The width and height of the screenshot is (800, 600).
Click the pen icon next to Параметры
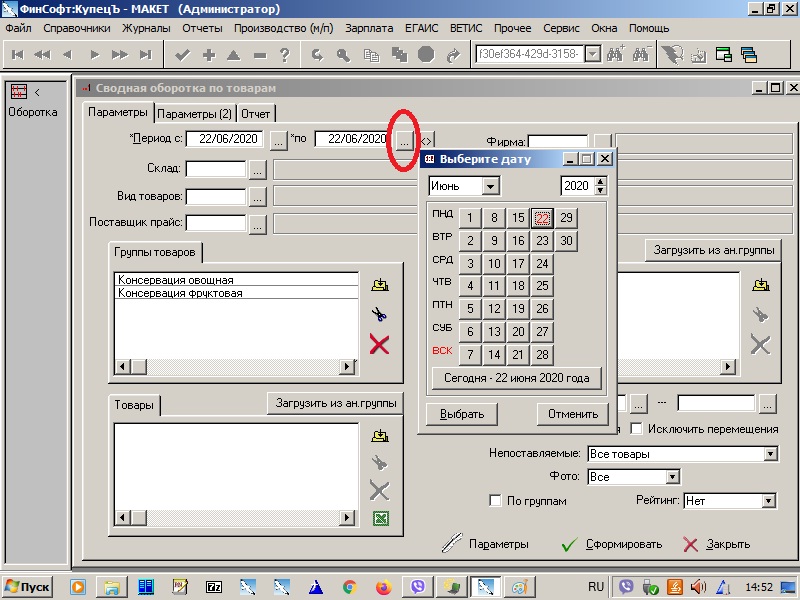point(452,543)
